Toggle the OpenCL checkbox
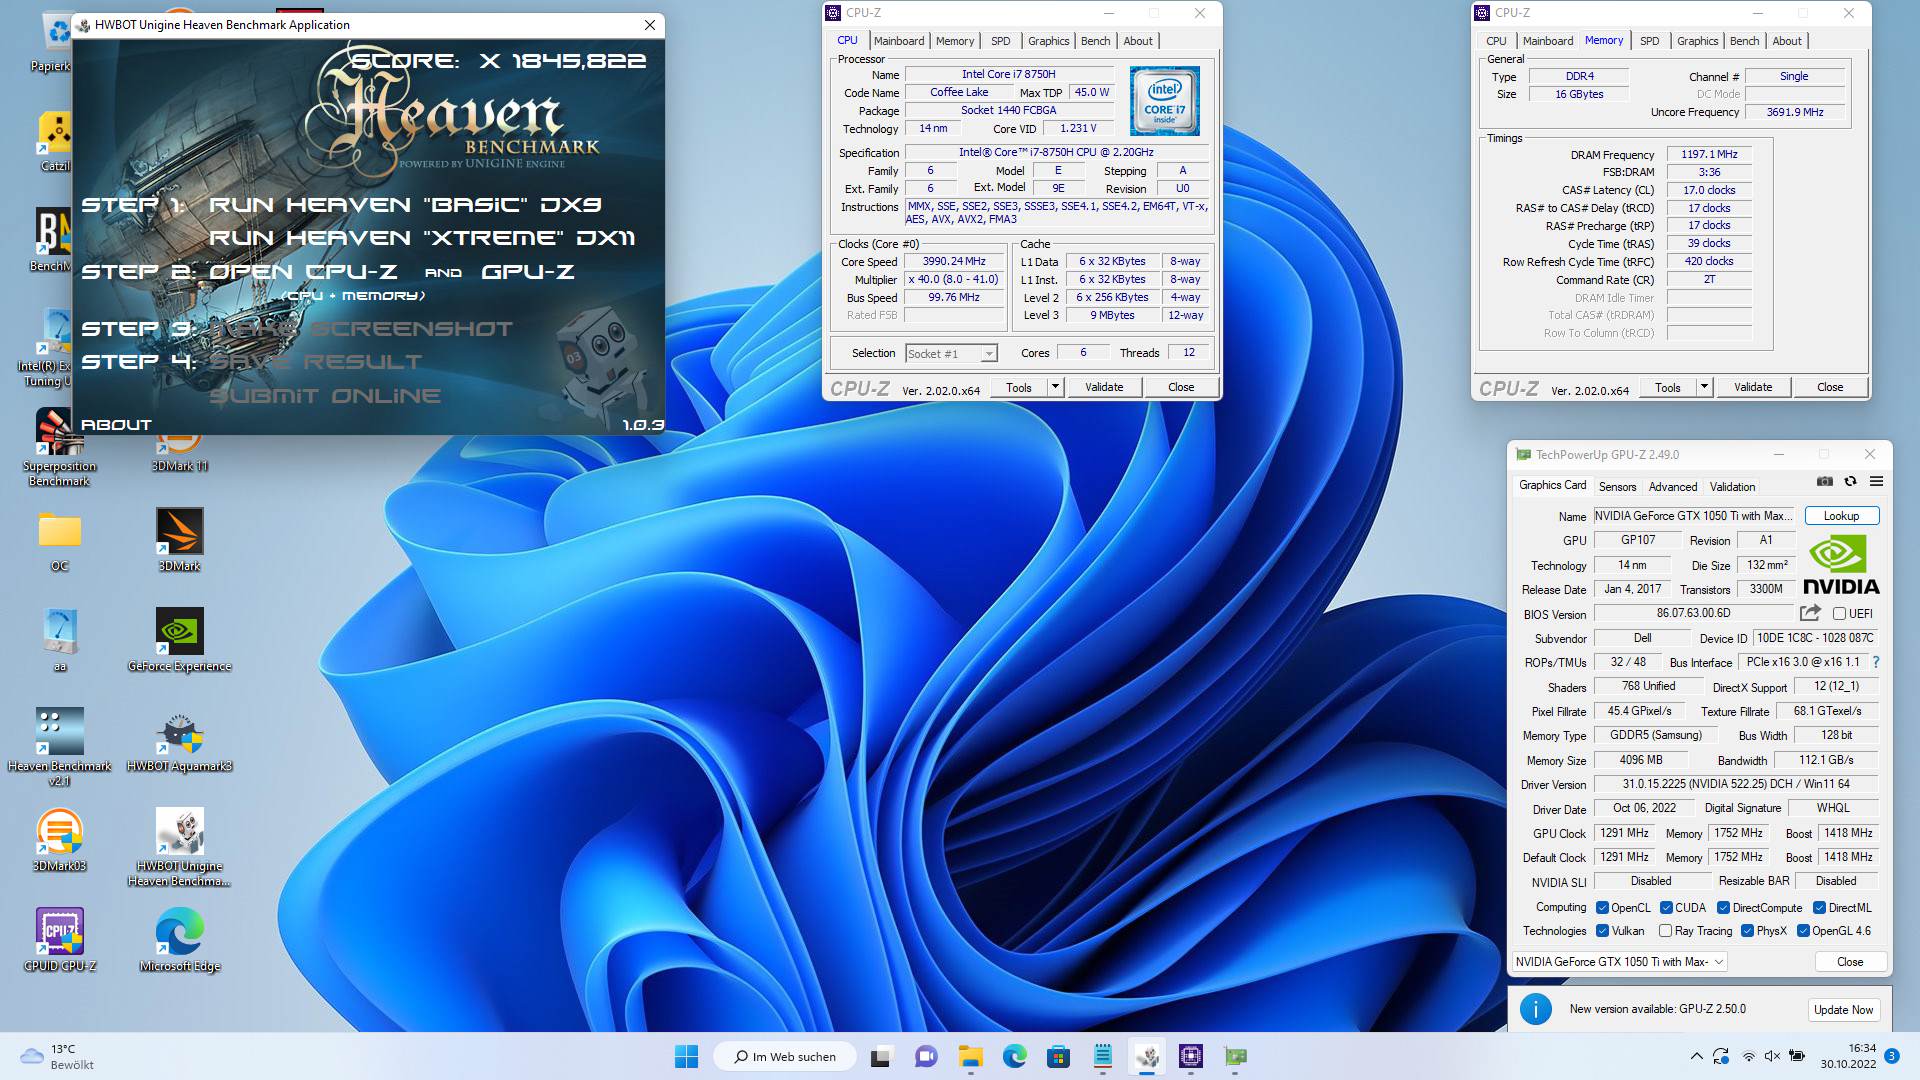 click(1602, 908)
